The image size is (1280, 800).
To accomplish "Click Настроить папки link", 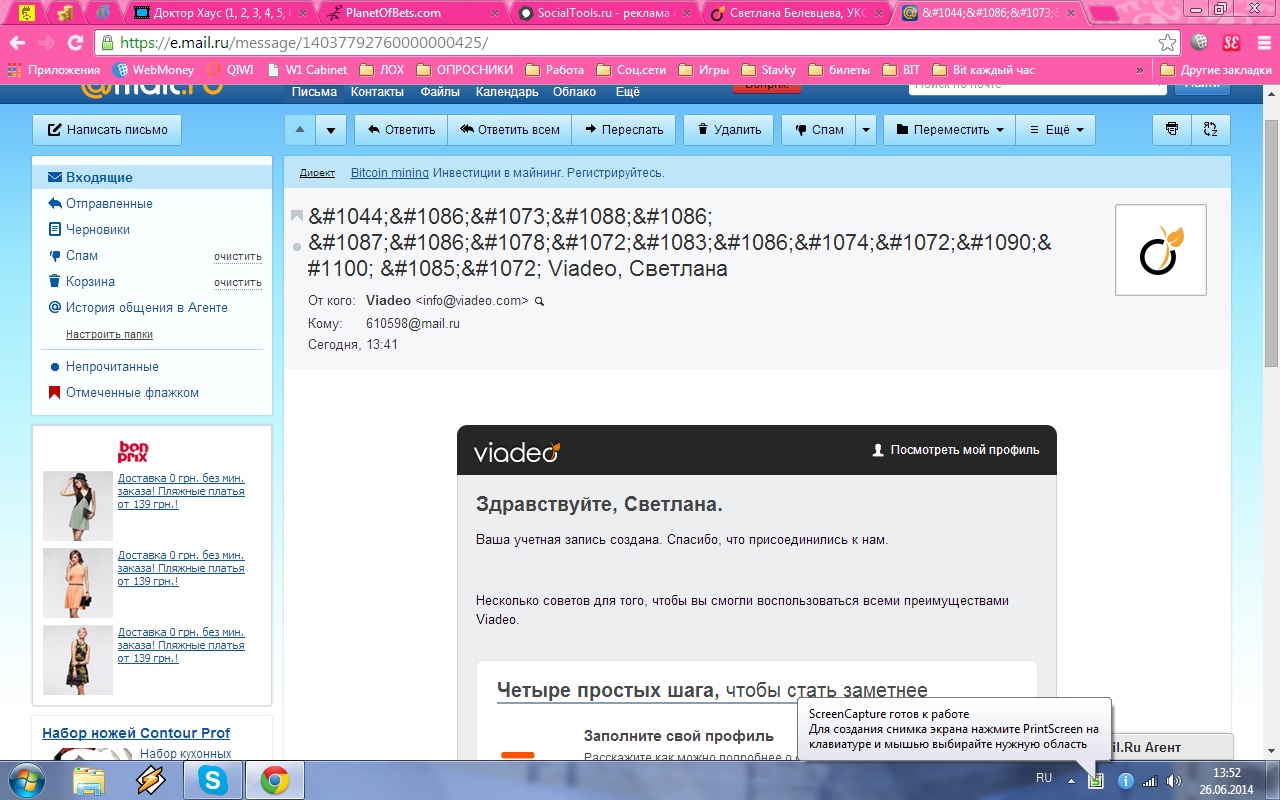I will pos(109,334).
